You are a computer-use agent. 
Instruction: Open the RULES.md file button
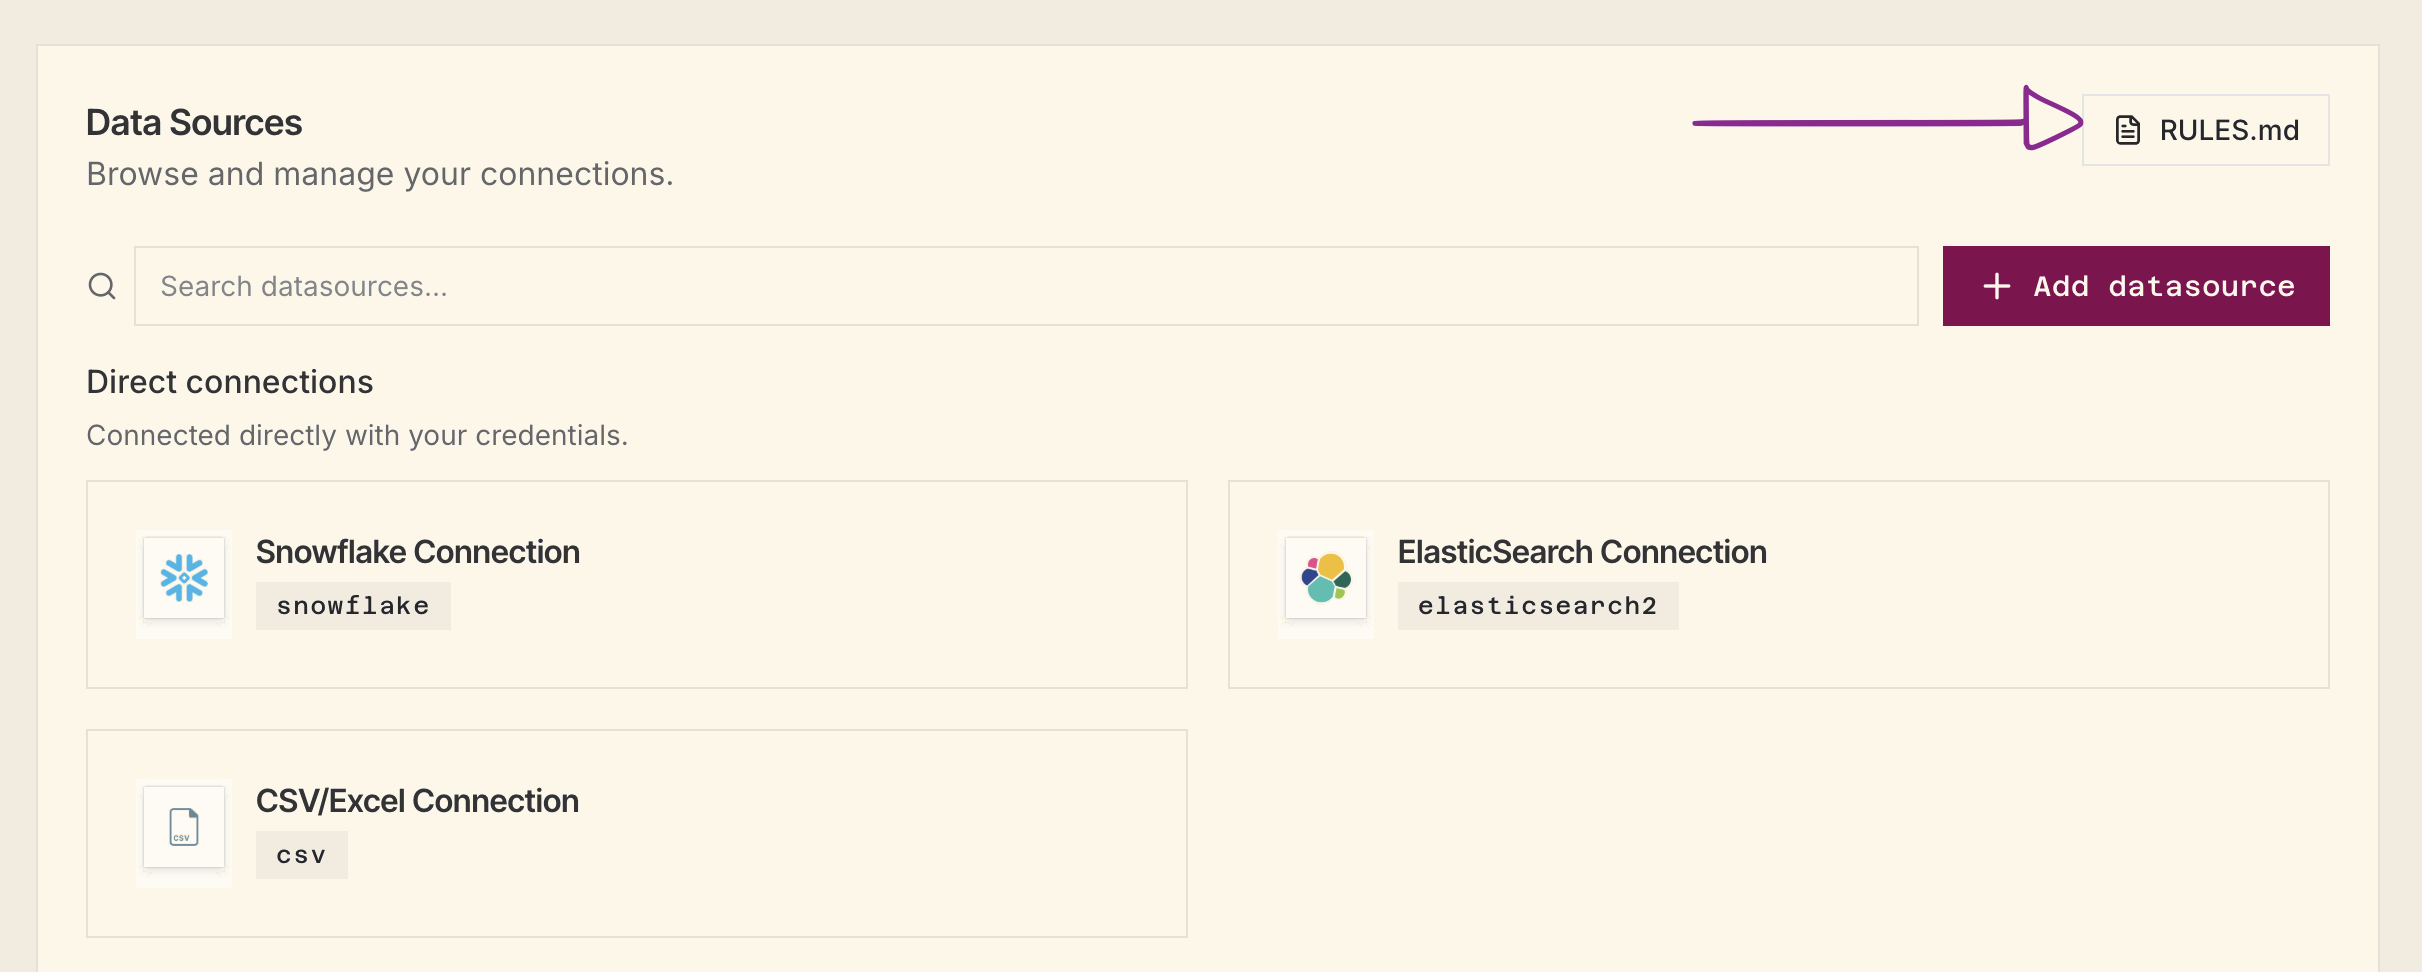coord(2206,130)
